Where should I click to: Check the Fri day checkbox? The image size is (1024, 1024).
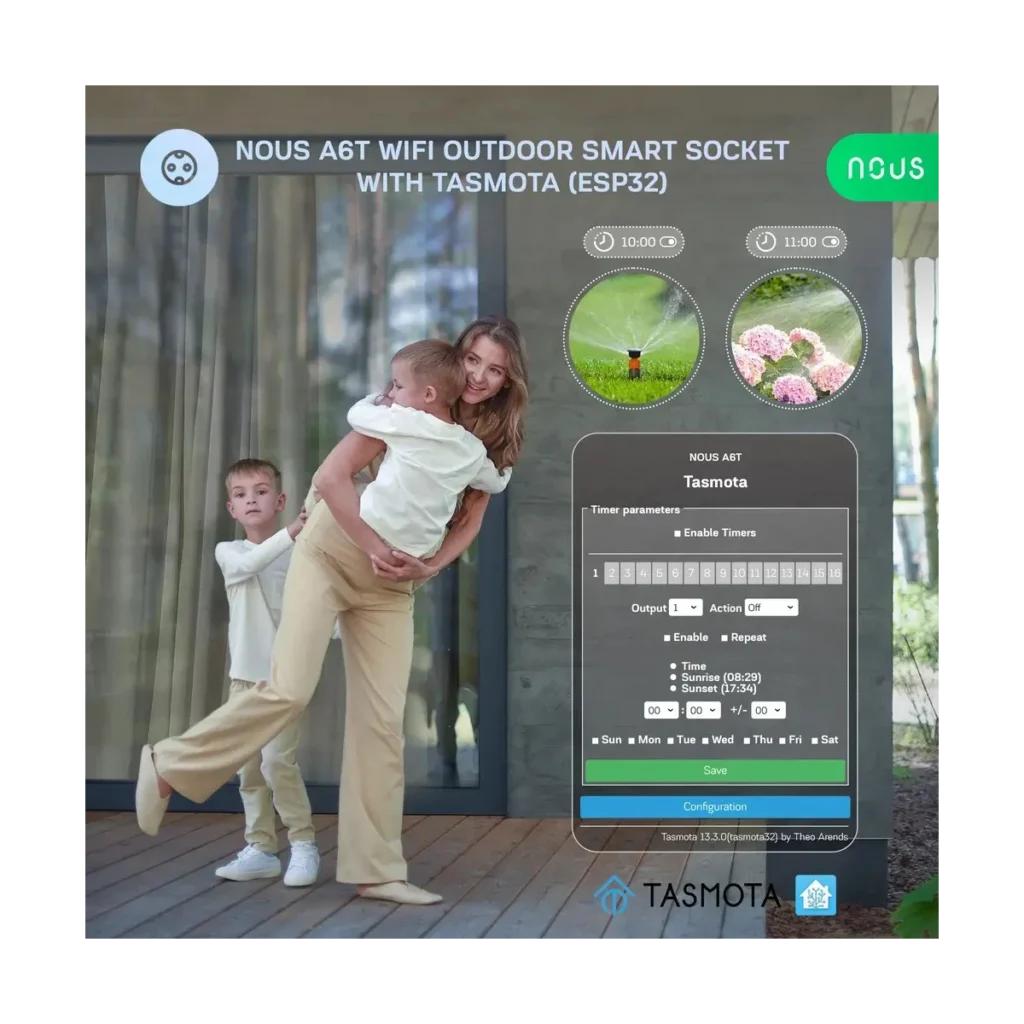782,741
